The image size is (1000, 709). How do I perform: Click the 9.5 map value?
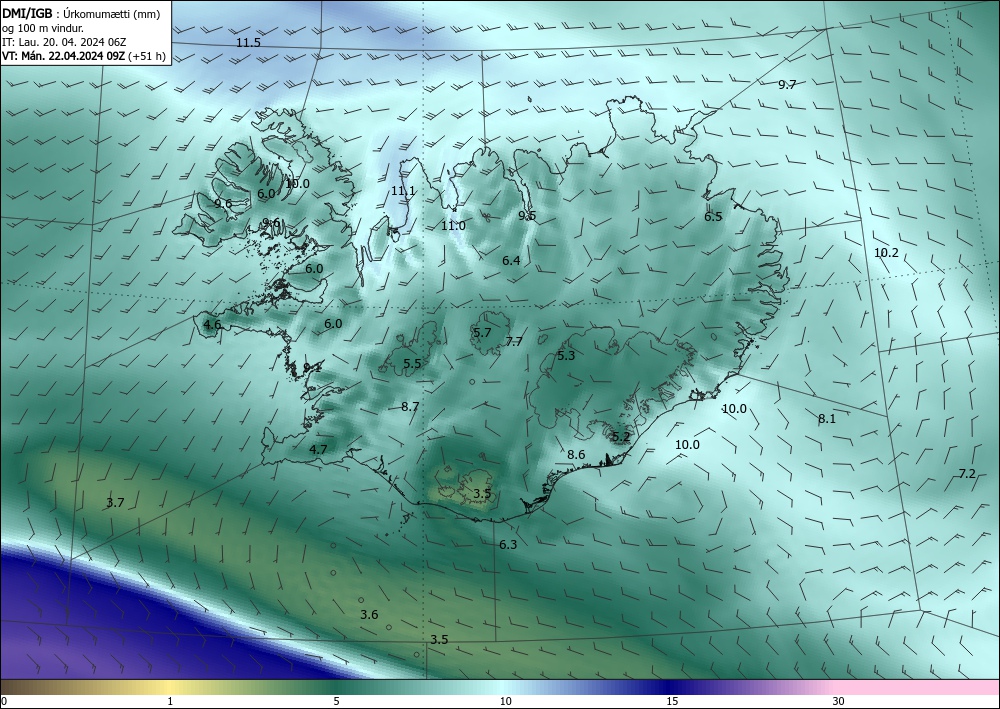pyautogui.click(x=527, y=216)
